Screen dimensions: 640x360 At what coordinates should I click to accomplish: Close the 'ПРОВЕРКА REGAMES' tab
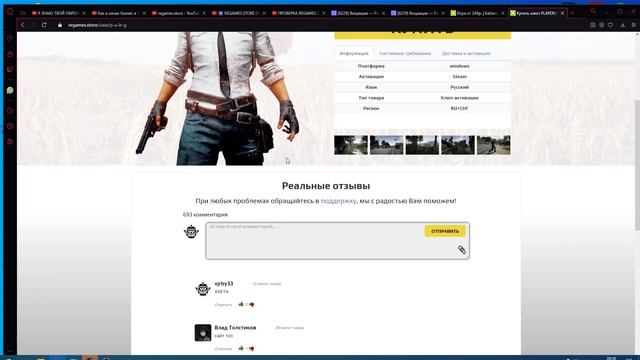click(324, 13)
